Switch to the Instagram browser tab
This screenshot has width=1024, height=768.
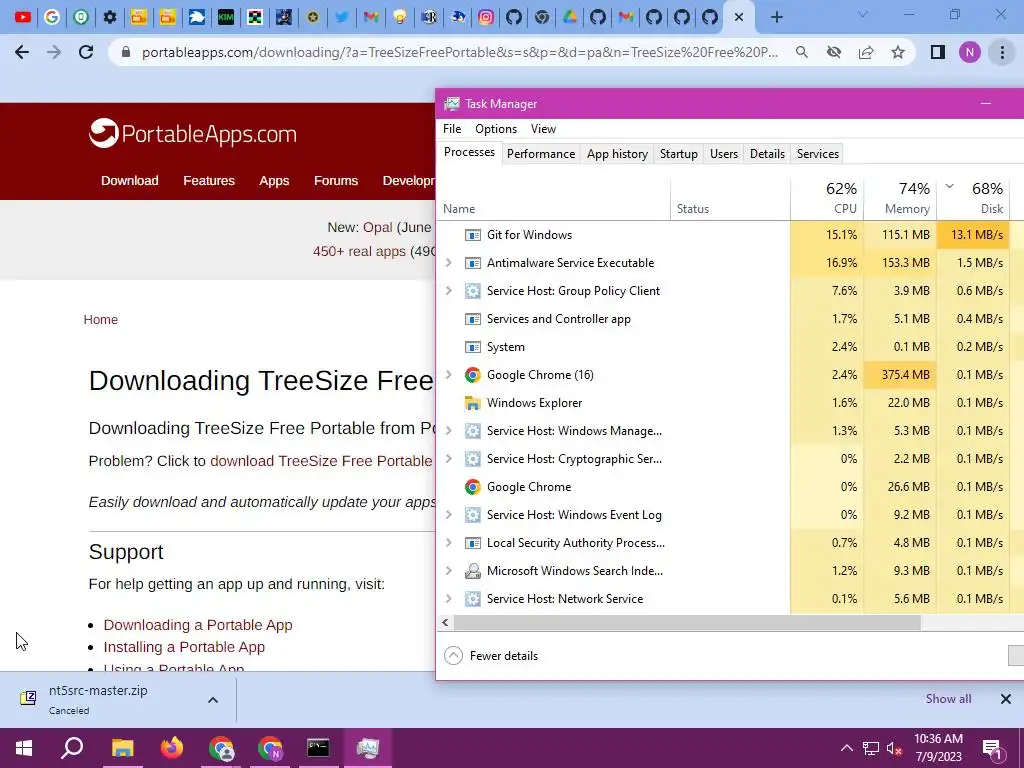[486, 17]
